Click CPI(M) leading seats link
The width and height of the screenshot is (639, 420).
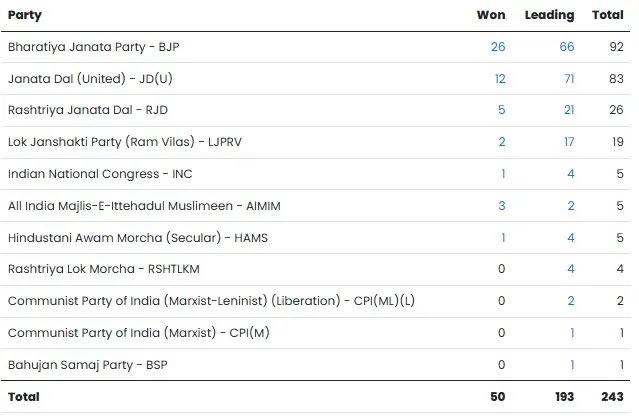point(571,333)
